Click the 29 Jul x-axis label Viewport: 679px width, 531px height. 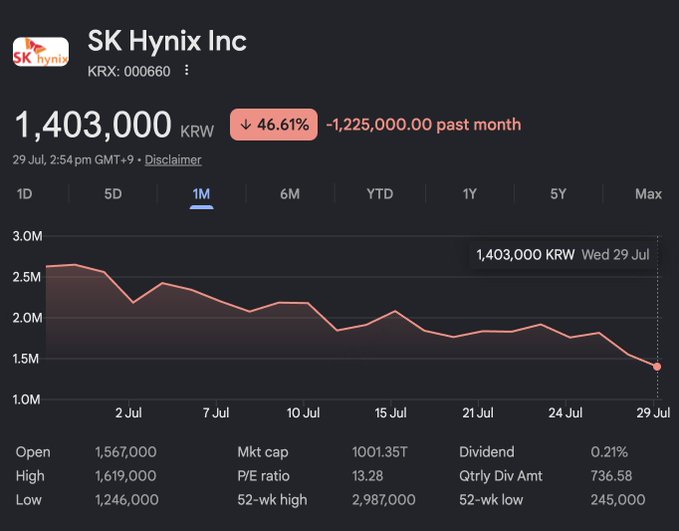point(653,413)
